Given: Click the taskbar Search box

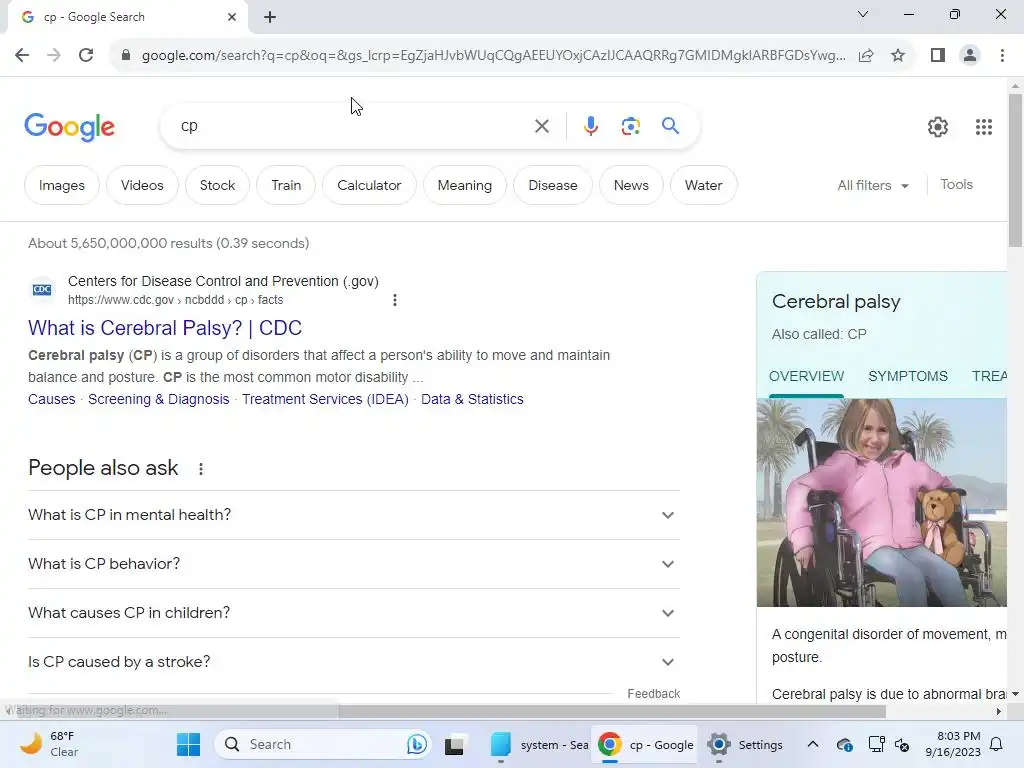Looking at the screenshot, I should [322, 744].
